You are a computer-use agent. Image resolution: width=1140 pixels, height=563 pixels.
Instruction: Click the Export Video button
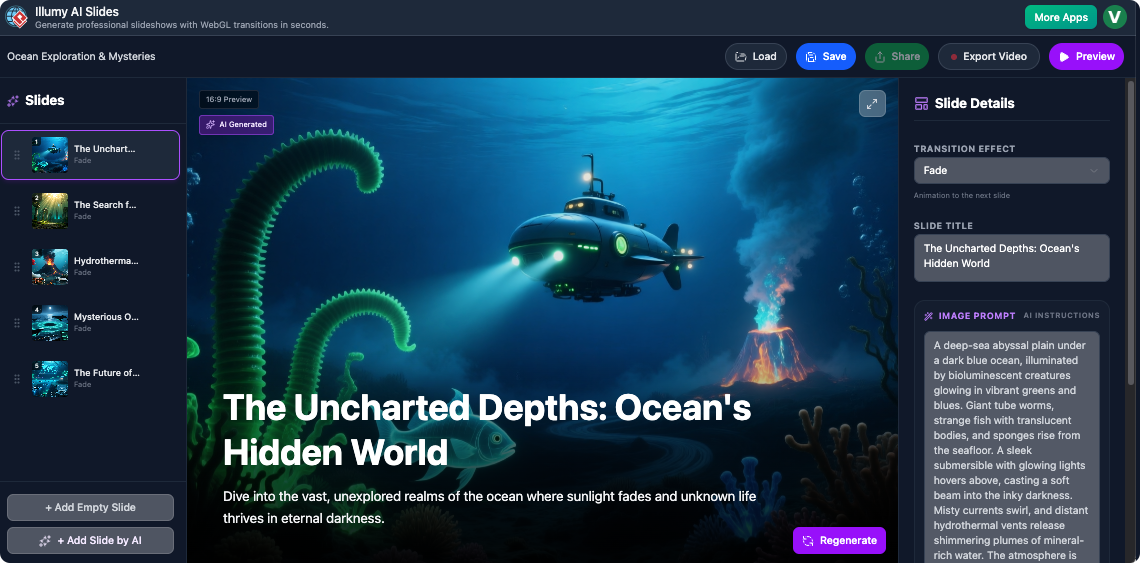coord(988,57)
